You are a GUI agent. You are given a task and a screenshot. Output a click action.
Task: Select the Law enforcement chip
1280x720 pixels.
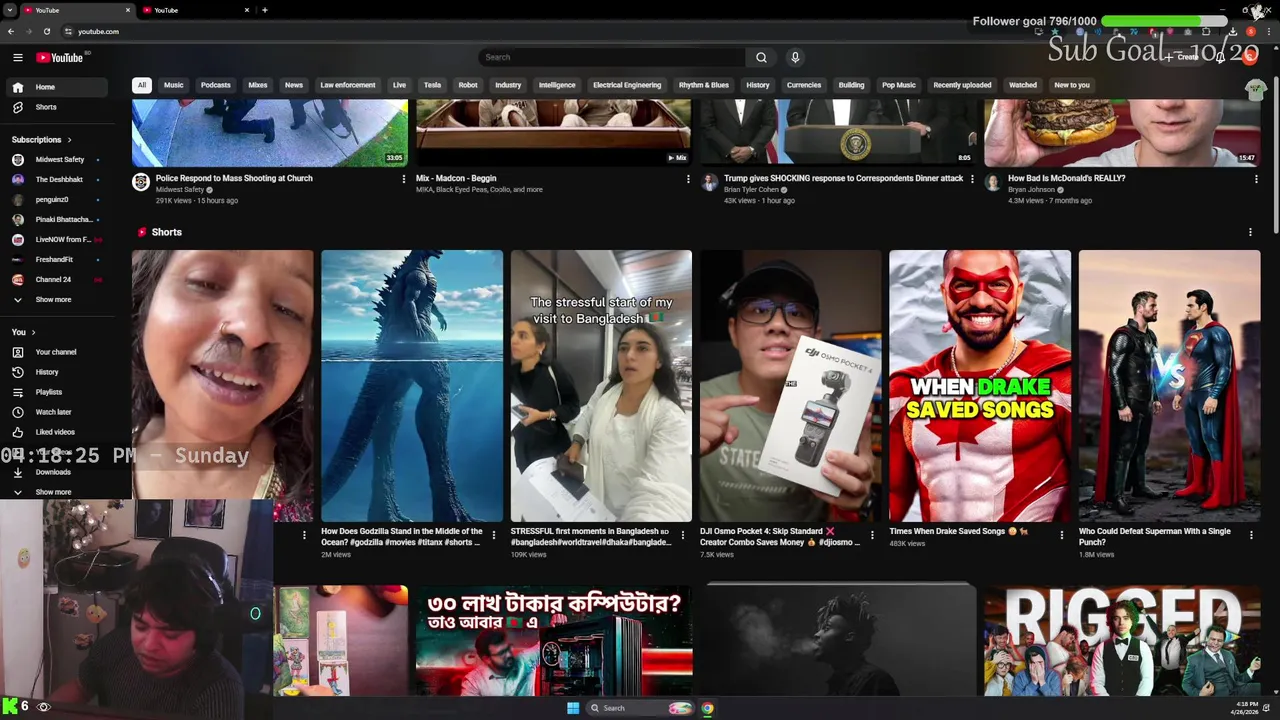[x=348, y=85]
